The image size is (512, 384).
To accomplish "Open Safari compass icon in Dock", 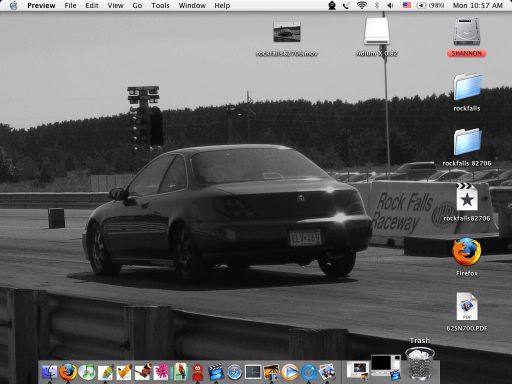I will [x=234, y=372].
